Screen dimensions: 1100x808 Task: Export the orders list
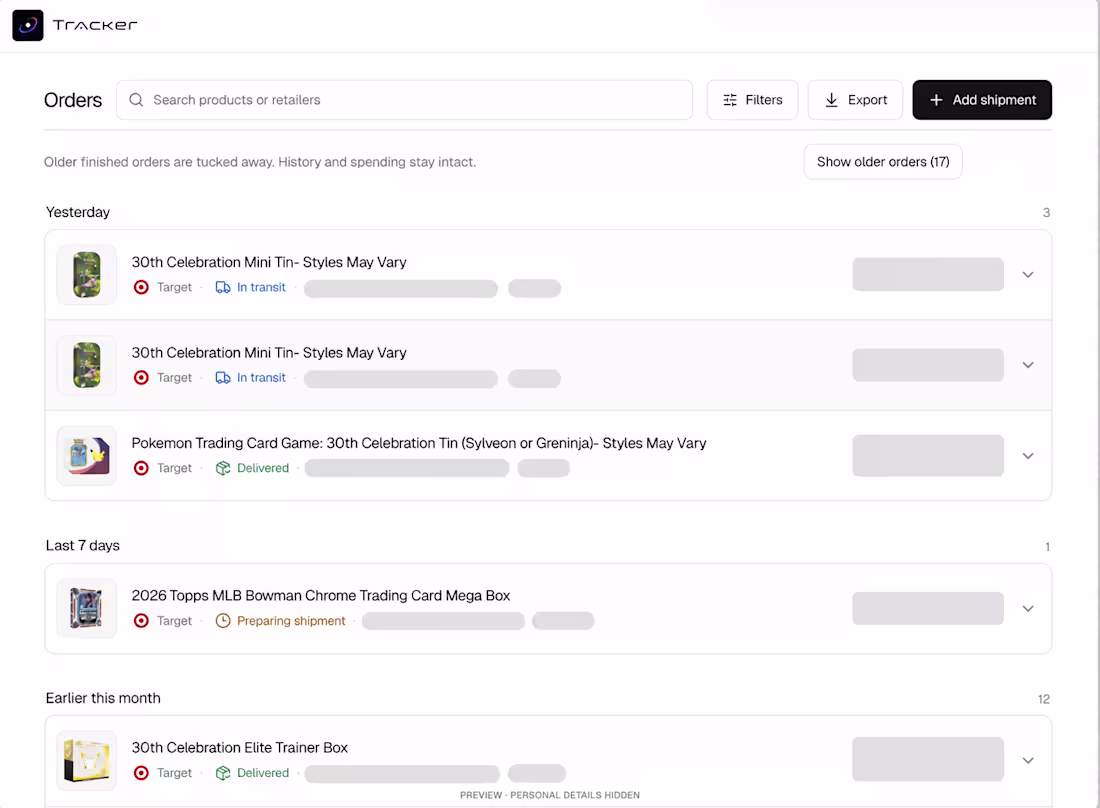pos(855,100)
